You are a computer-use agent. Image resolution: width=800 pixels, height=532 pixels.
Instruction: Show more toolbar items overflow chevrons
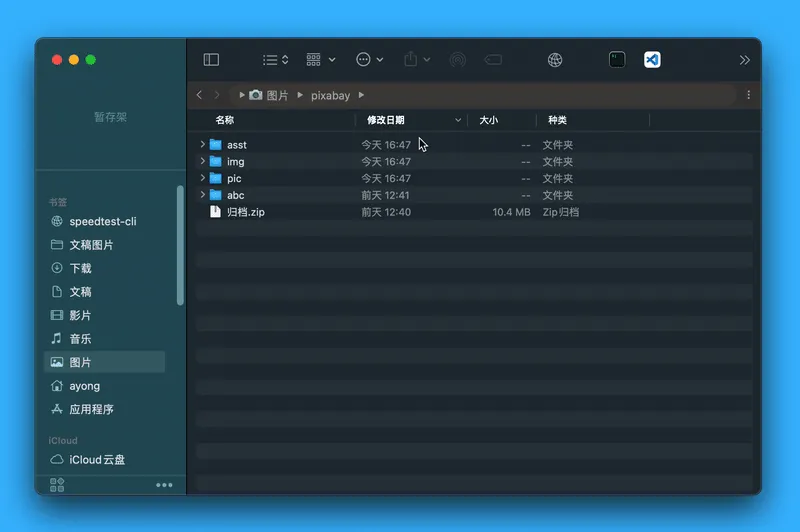pos(744,60)
